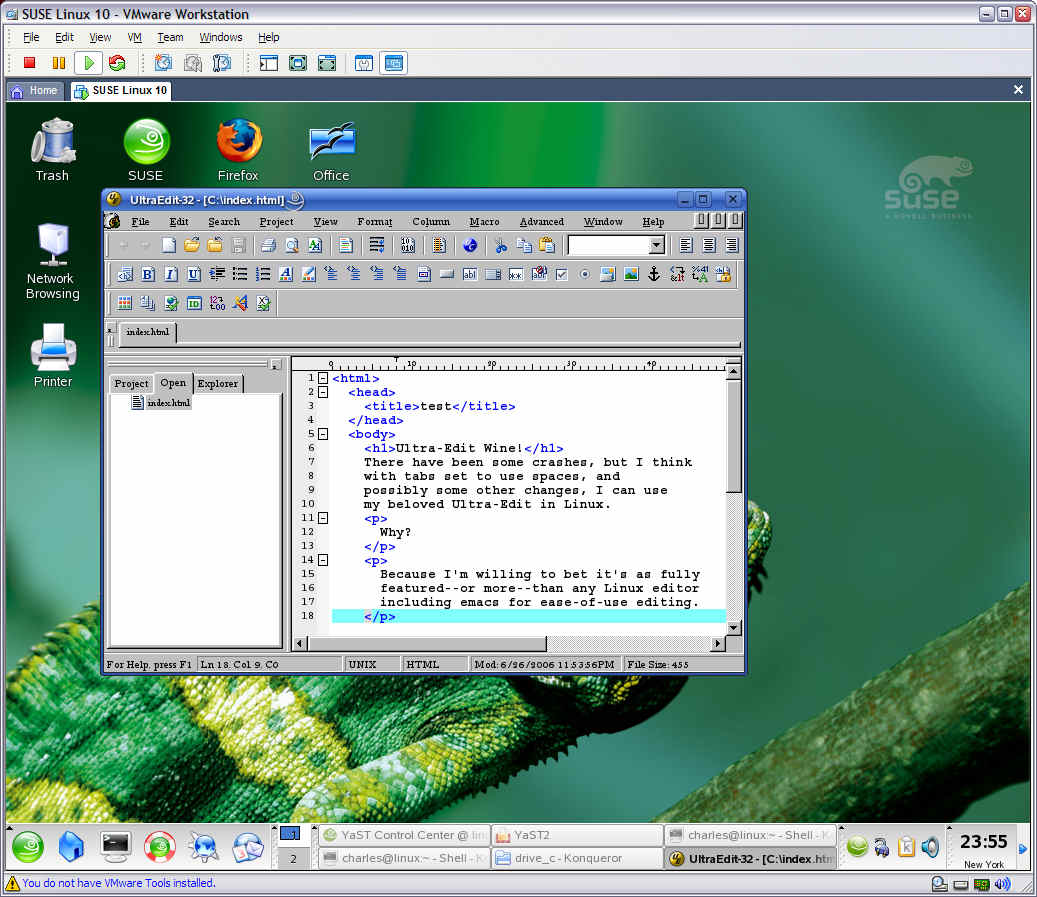This screenshot has height=897, width=1037.
Task: Click the editor vertical scrollbar thumb
Action: pyautogui.click(x=733, y=437)
